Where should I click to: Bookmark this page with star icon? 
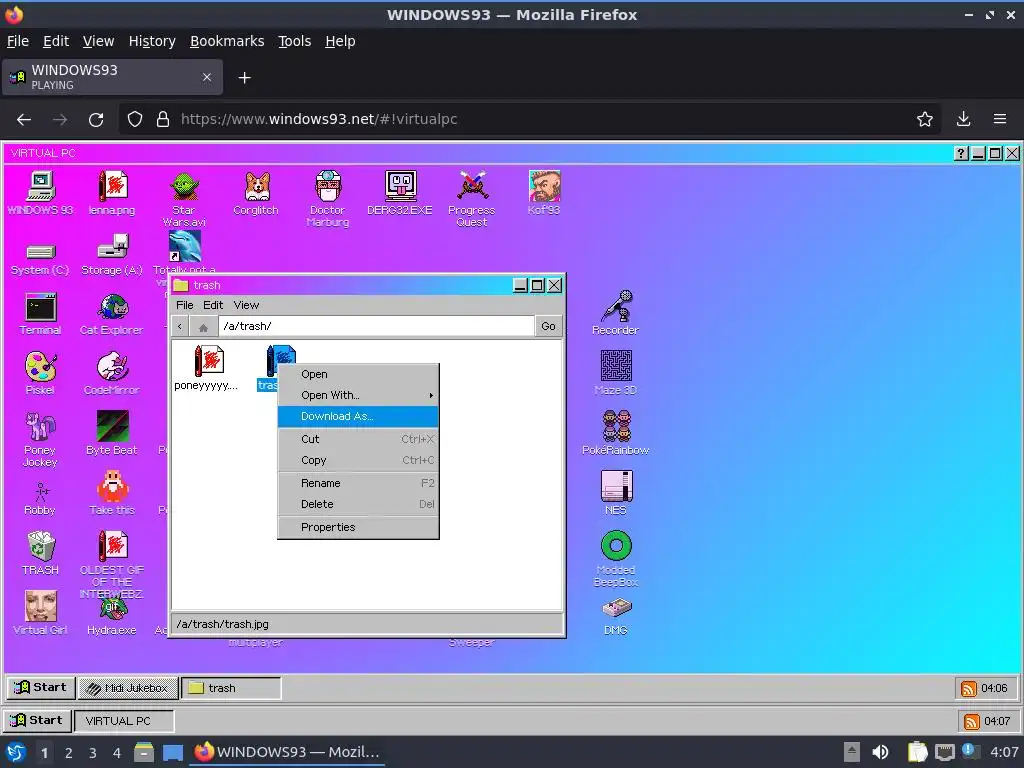pyautogui.click(x=925, y=120)
